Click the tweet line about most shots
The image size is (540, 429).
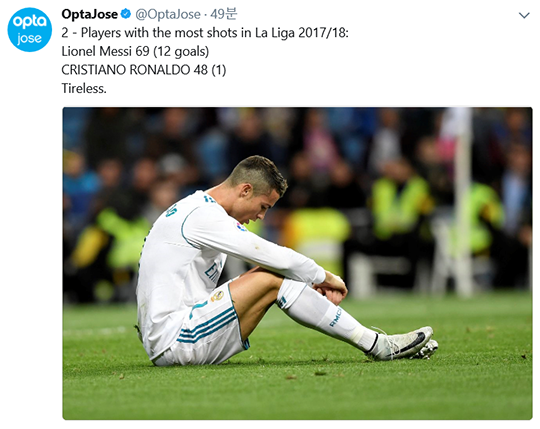[x=205, y=33]
